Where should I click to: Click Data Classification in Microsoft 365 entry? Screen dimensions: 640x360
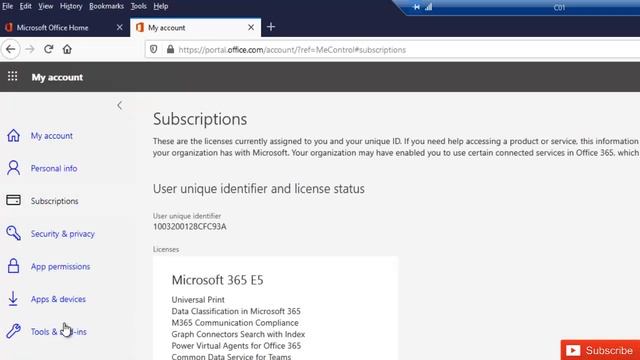coord(236,311)
